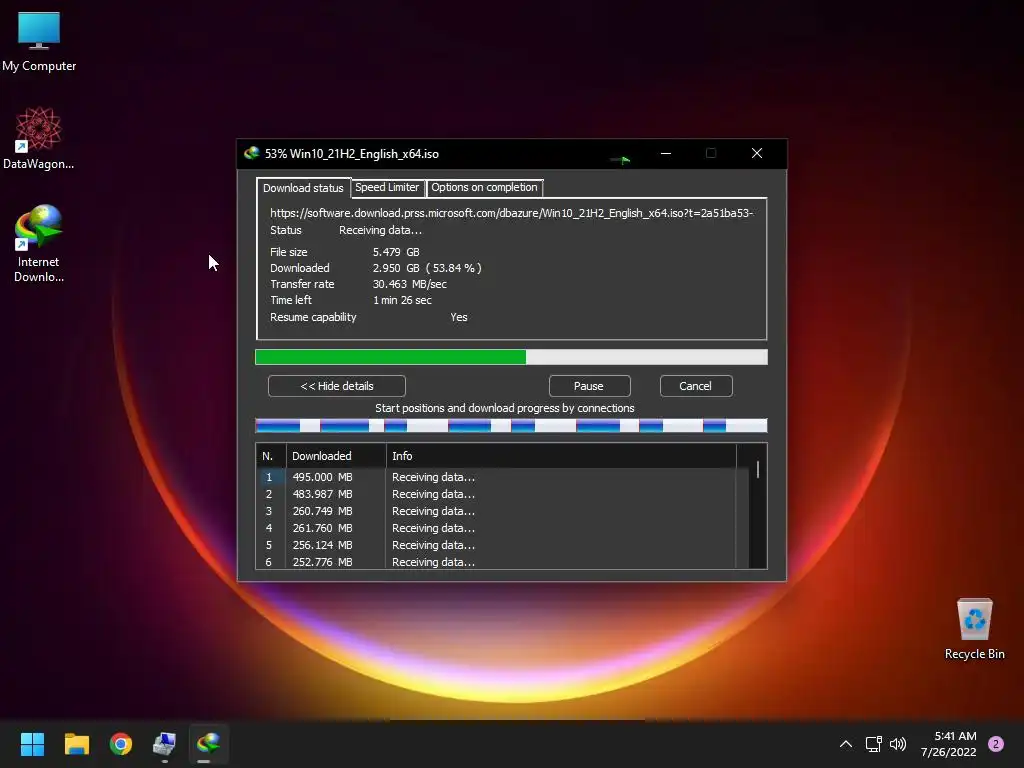Viewport: 1024px width, 768px height.
Task: Minimize the IDM download window
Action: (x=666, y=153)
